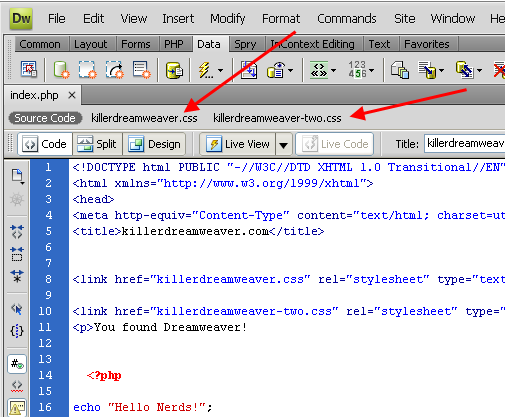Image resolution: width=505 pixels, height=417 pixels.
Task: Switch to the Text insert tab
Action: click(x=379, y=44)
